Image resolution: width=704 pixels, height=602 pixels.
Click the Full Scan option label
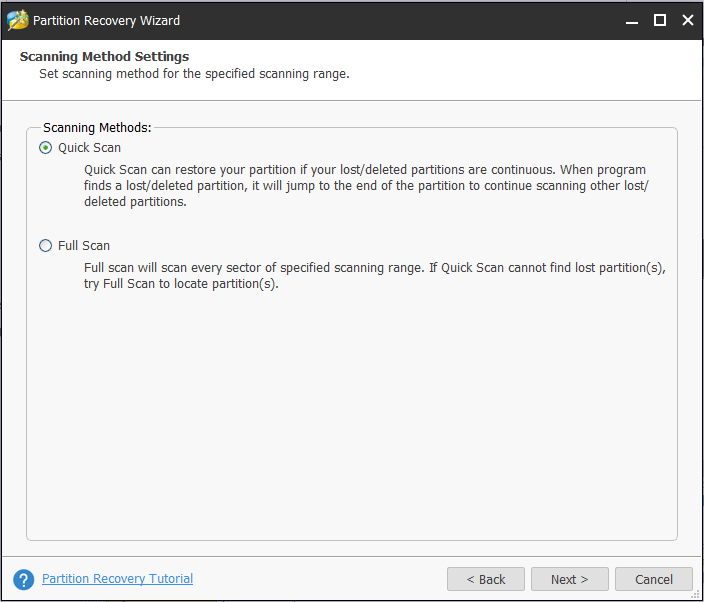click(x=84, y=246)
